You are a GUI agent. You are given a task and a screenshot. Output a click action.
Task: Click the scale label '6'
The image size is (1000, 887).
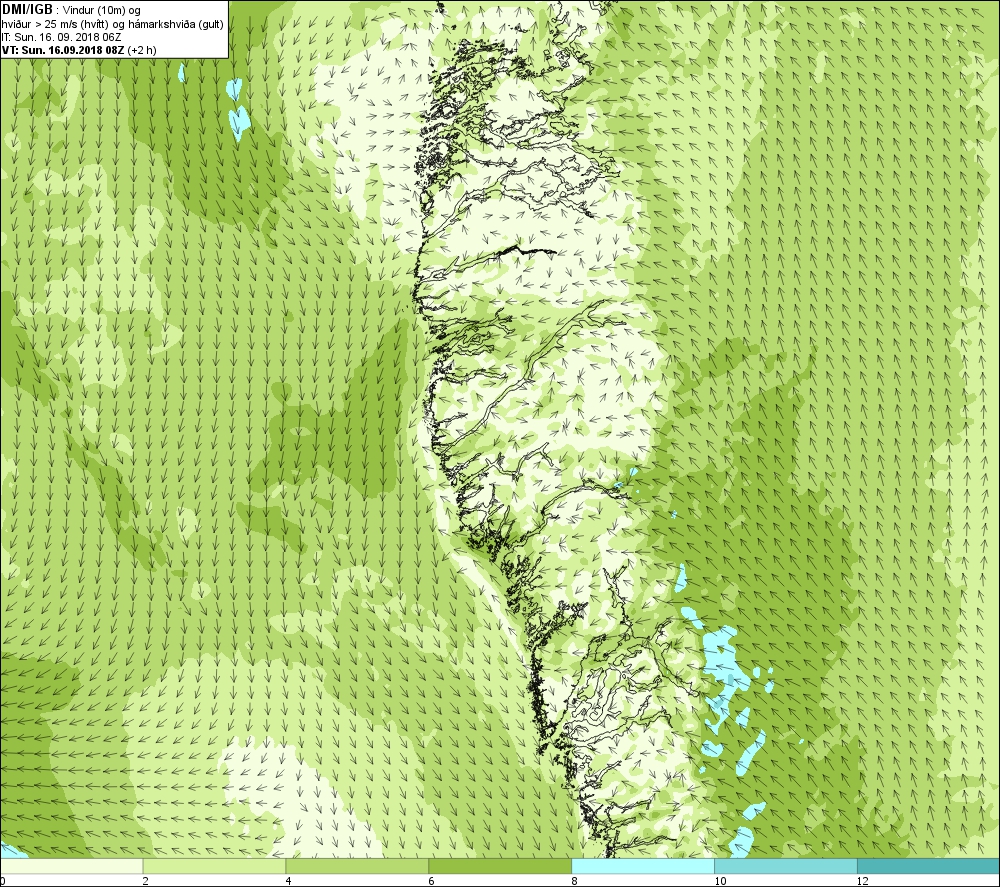pos(432,881)
